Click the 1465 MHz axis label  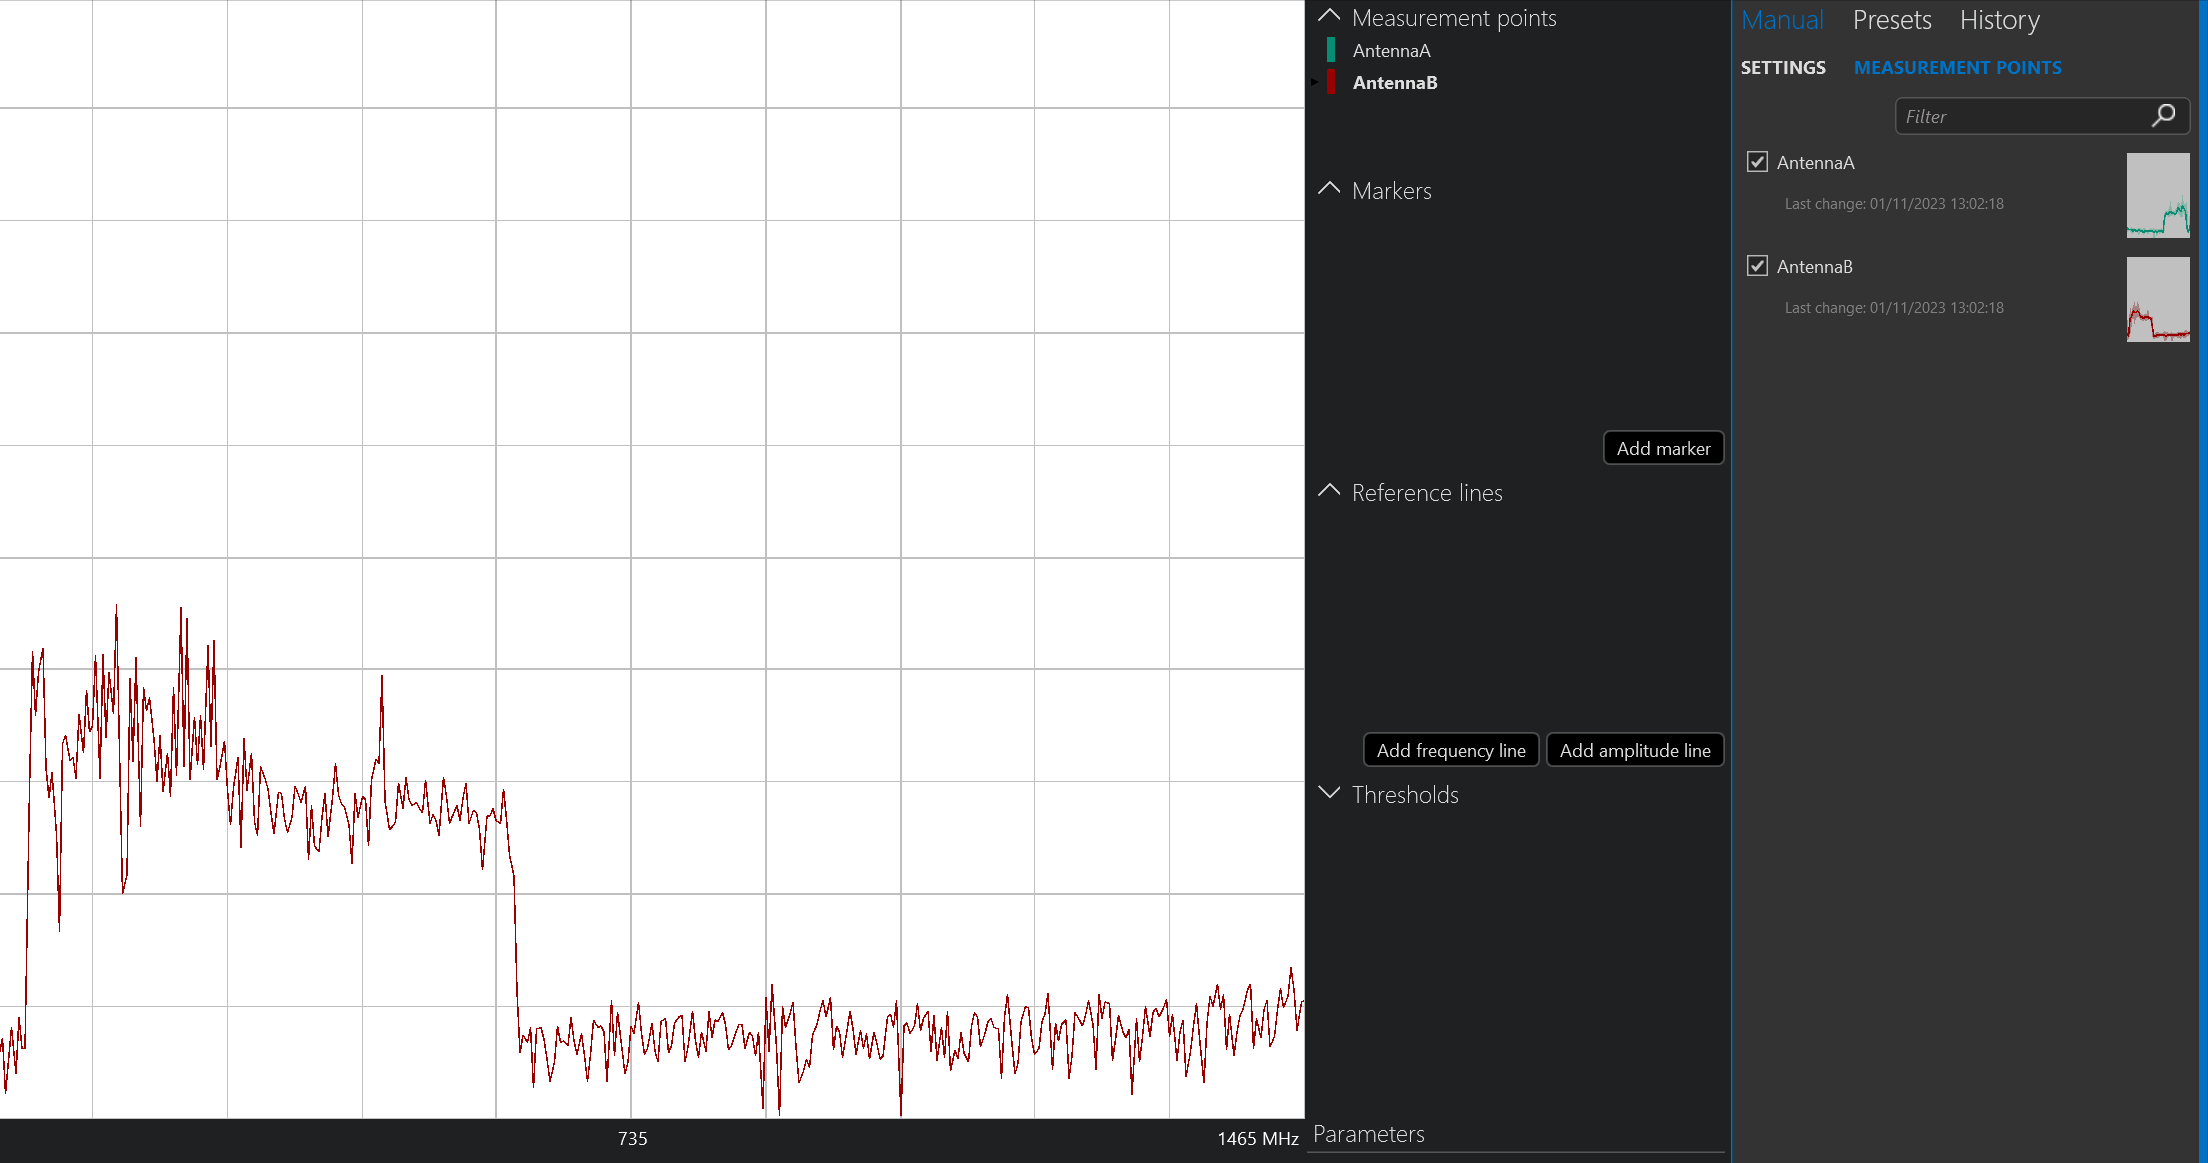pyautogui.click(x=1257, y=1139)
